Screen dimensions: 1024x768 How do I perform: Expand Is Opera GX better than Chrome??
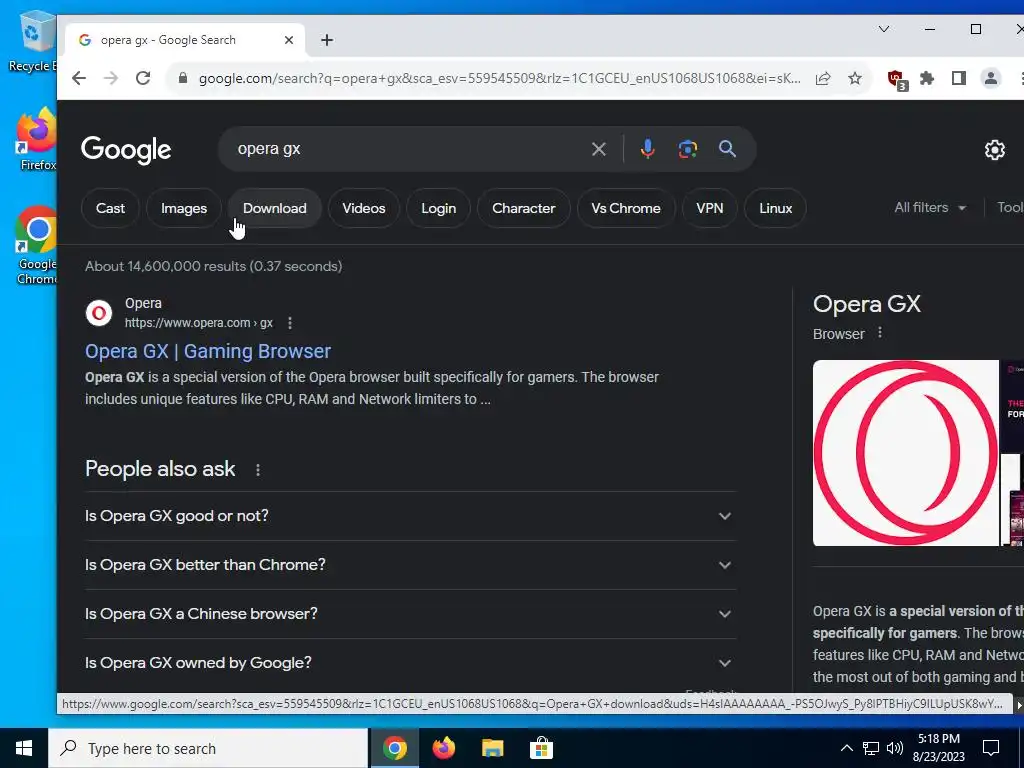click(x=410, y=565)
